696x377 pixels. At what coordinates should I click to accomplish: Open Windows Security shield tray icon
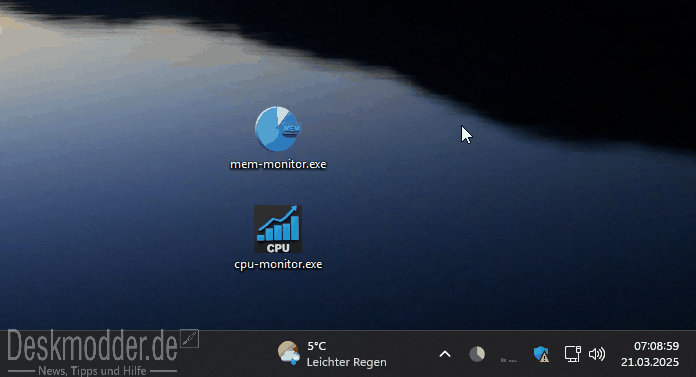point(541,354)
